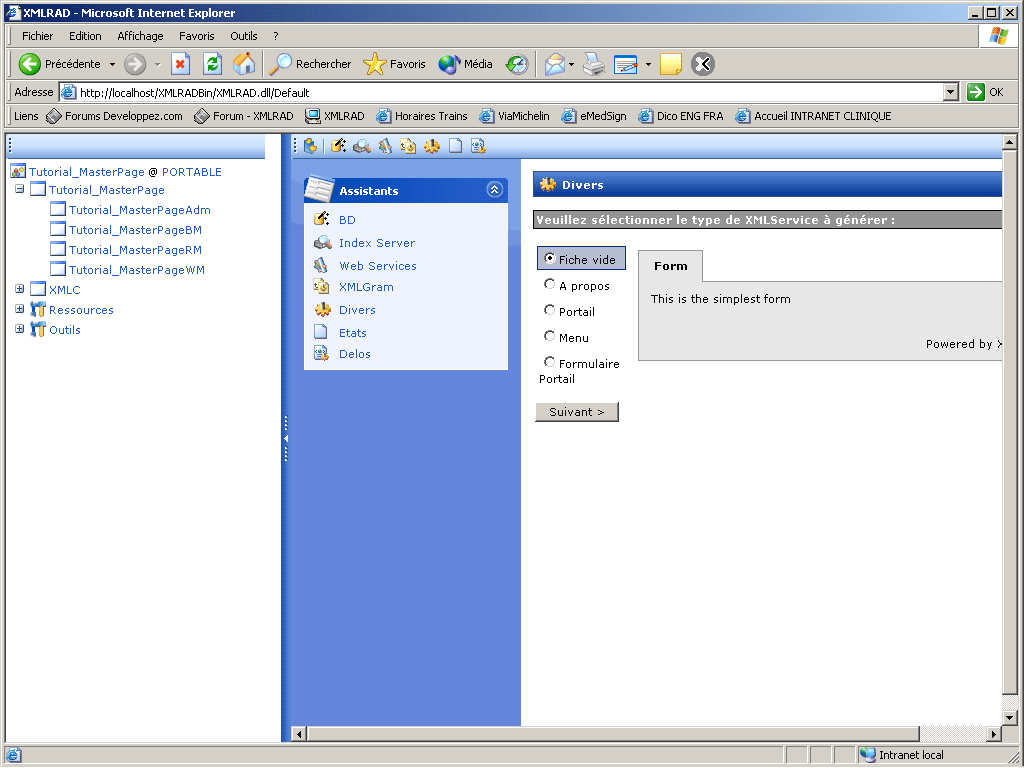Viewport: 1024px width, 768px height.
Task: Click the first icon in the XMLRAD toolbar
Action: pos(311,146)
